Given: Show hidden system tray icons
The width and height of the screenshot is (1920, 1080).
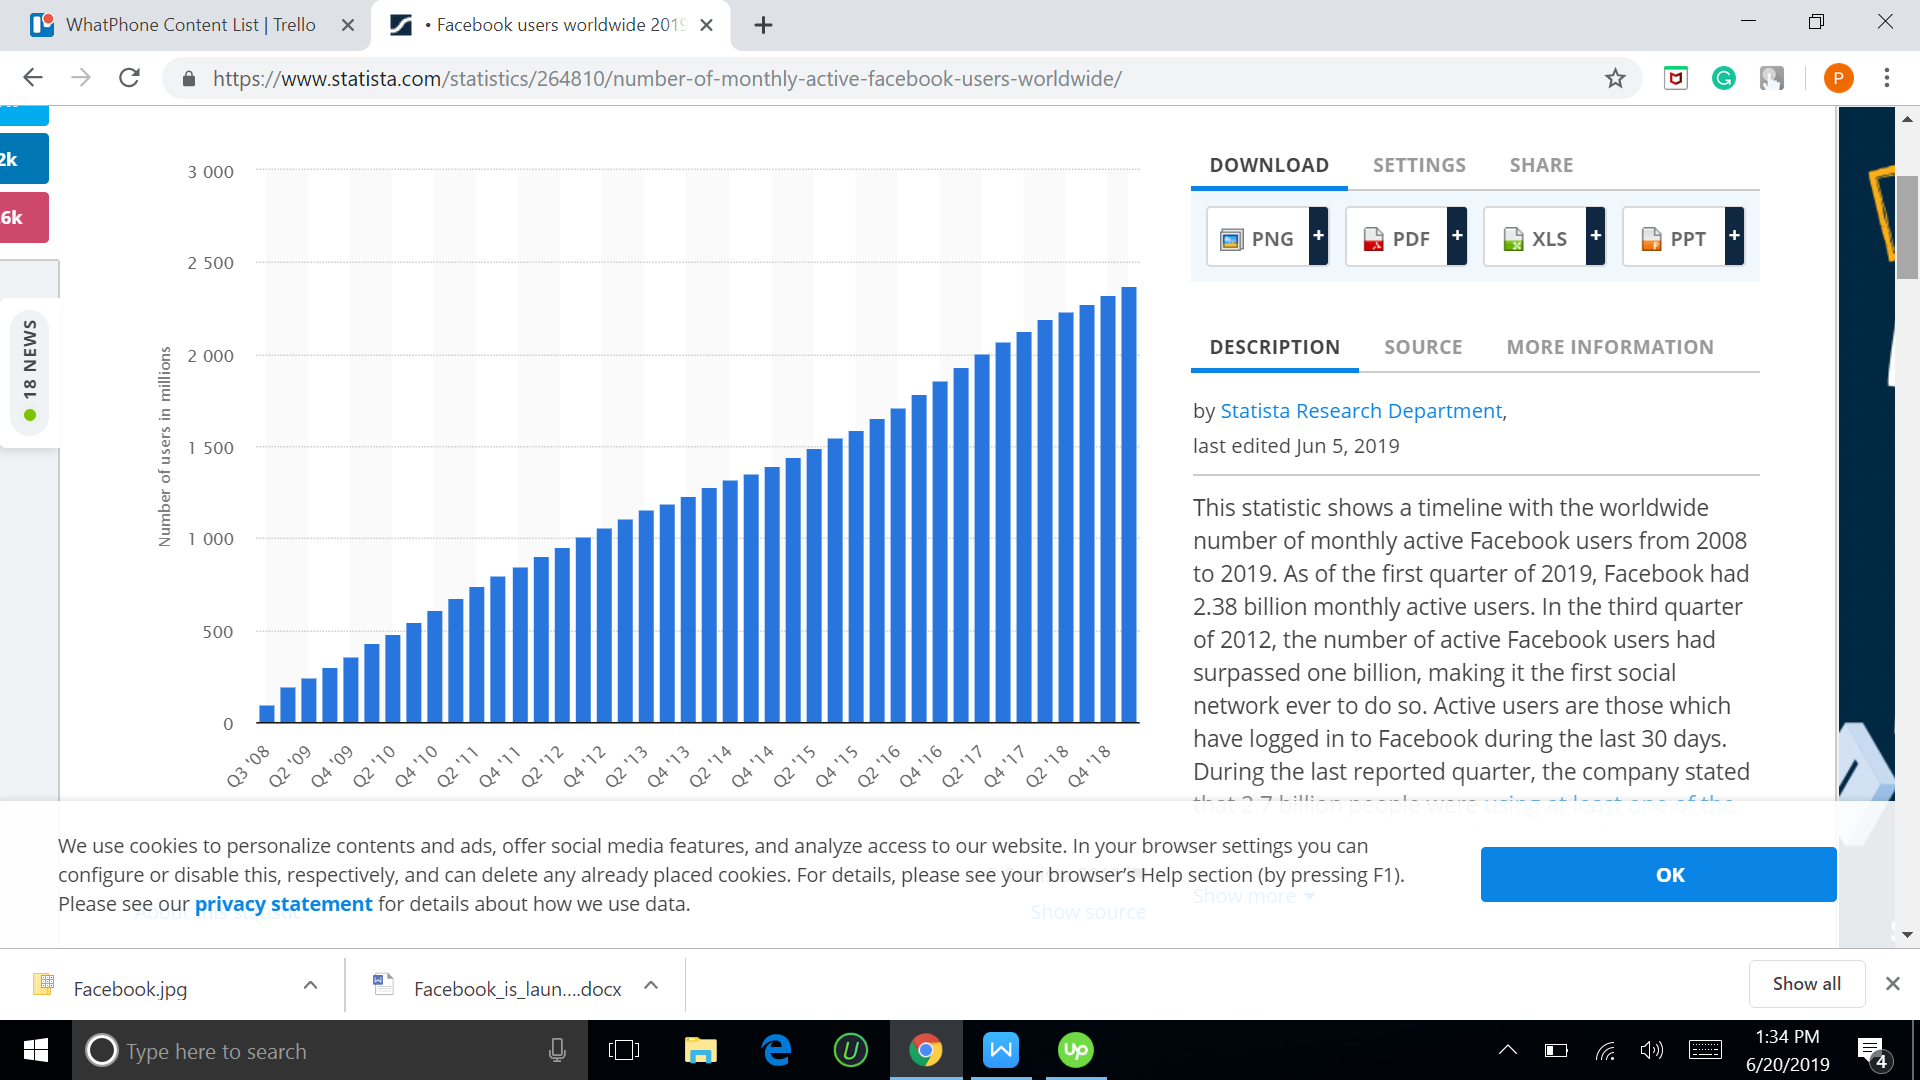Looking at the screenshot, I should point(1508,1050).
